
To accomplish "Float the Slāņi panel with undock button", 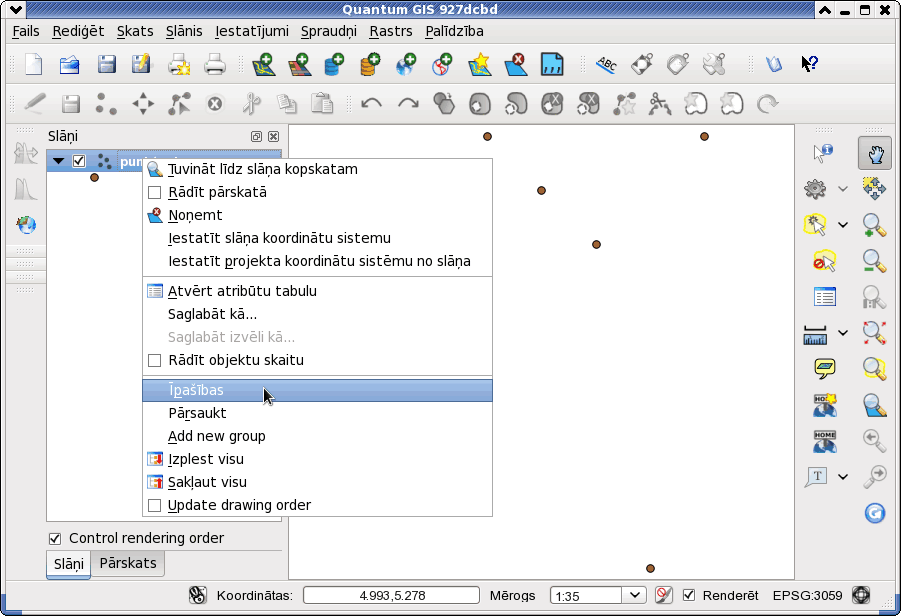I will 256,136.
